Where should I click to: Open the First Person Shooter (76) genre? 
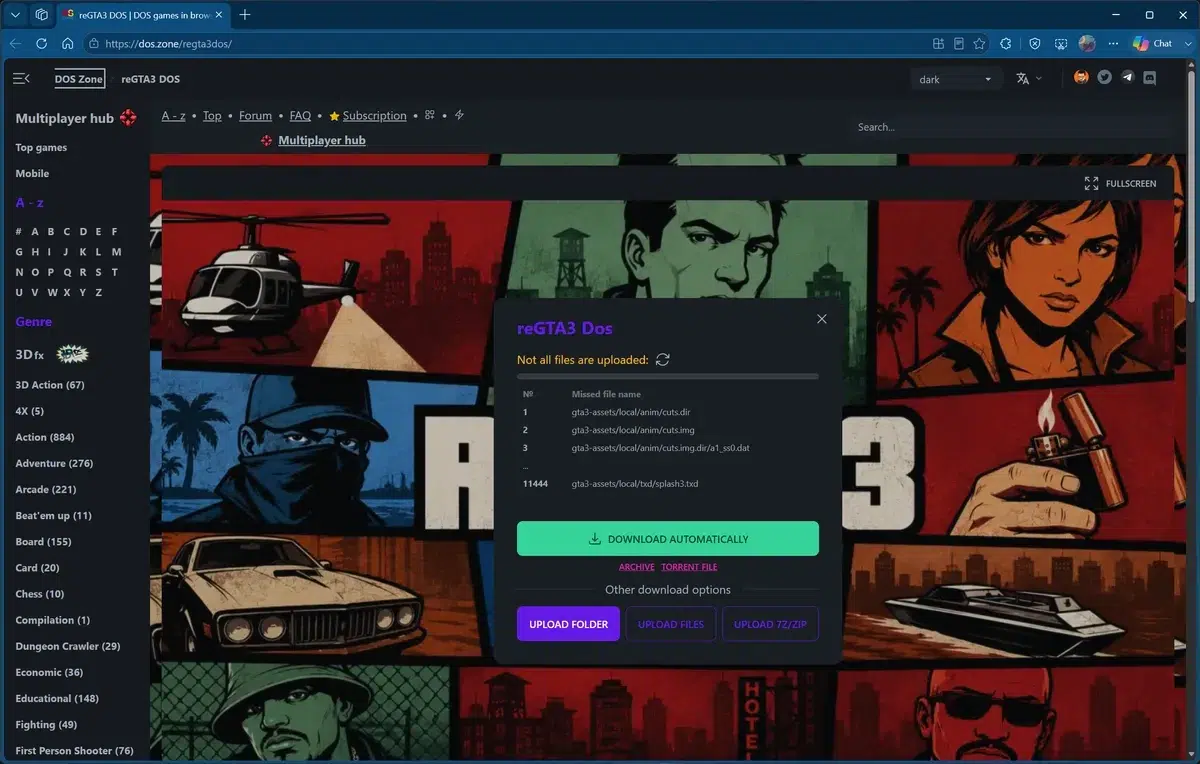[74, 750]
